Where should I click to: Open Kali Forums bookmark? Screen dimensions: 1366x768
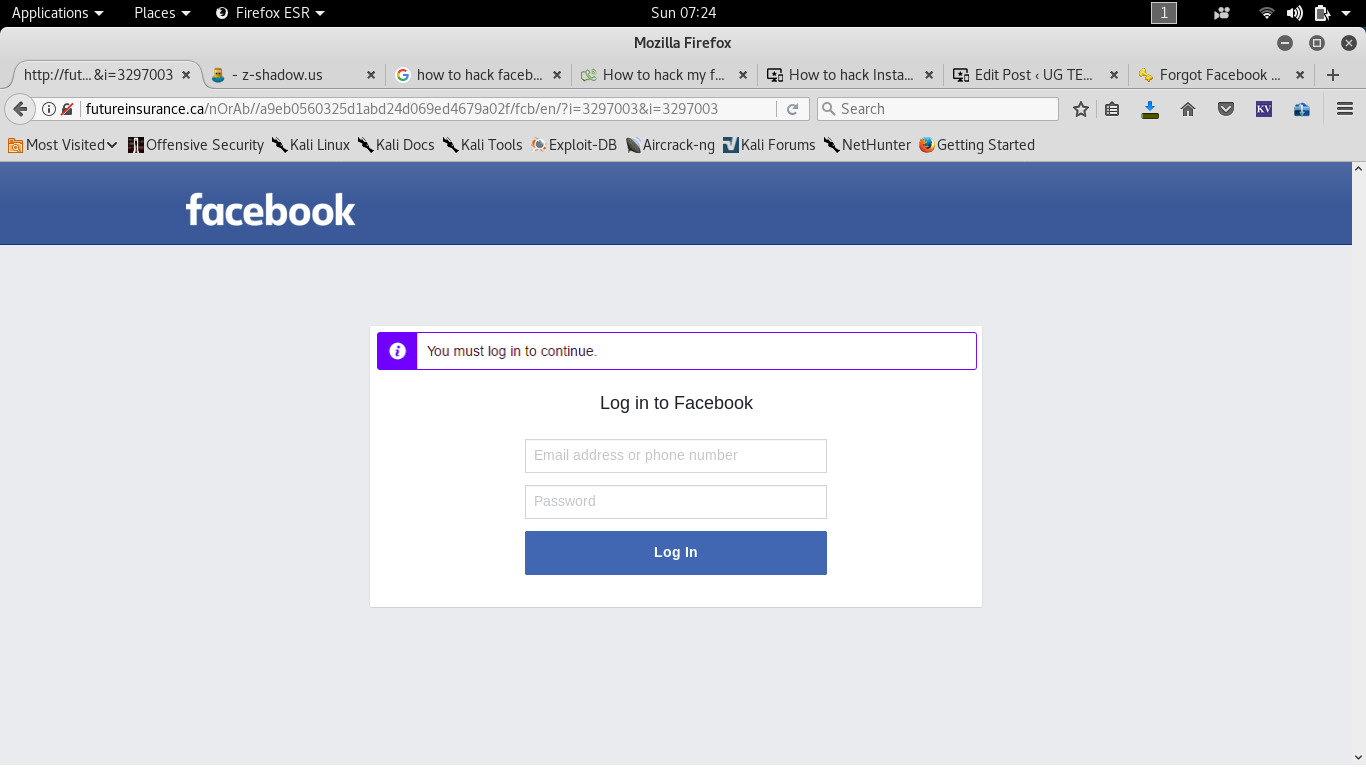pos(769,145)
